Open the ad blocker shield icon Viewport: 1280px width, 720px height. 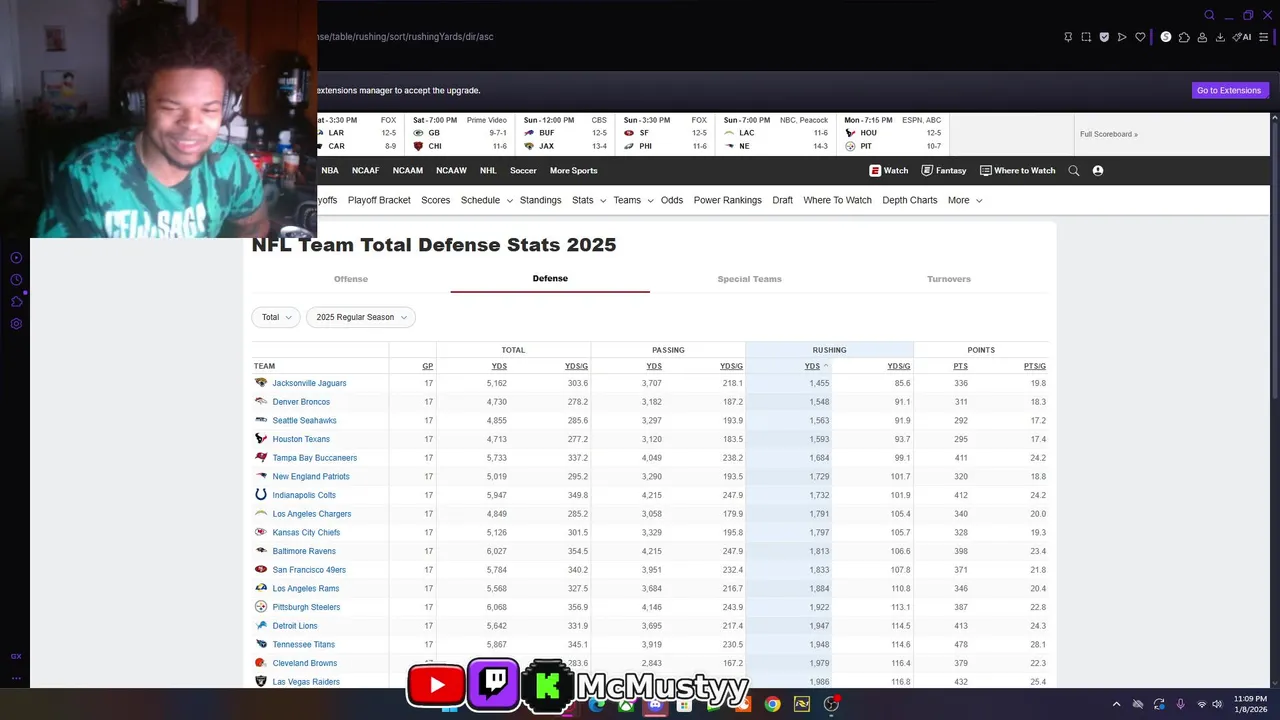[x=1104, y=37]
